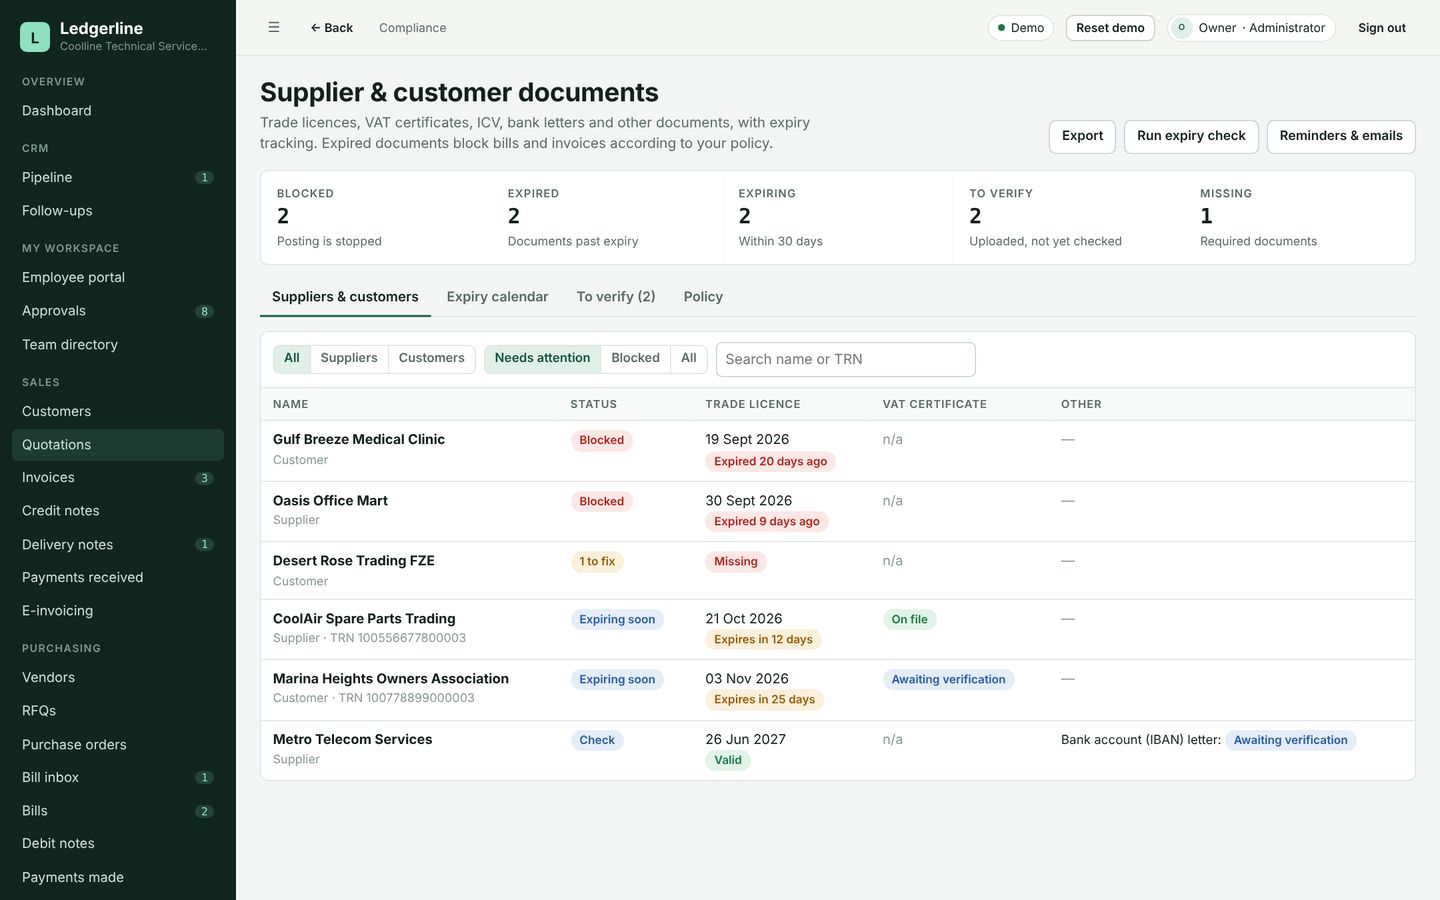Image resolution: width=1440 pixels, height=900 pixels.
Task: Select the Suppliers & customers tab
Action: [345, 297]
